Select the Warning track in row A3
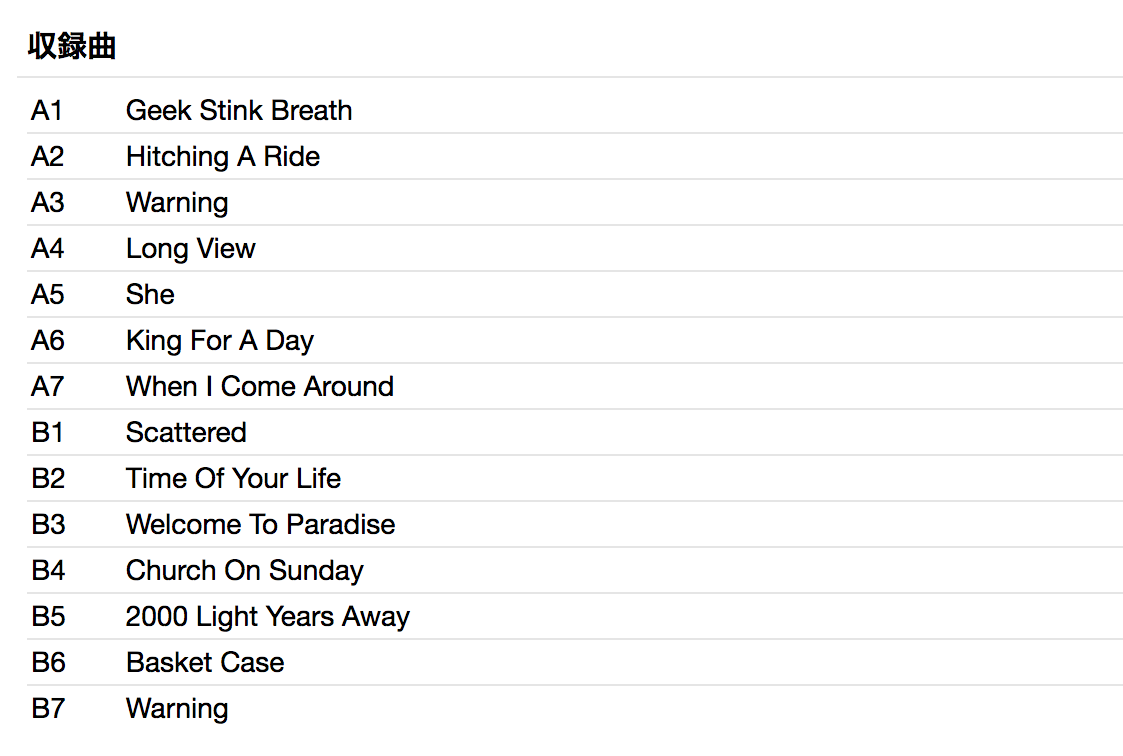Viewport: 1123px width, 756px height. [x=177, y=202]
